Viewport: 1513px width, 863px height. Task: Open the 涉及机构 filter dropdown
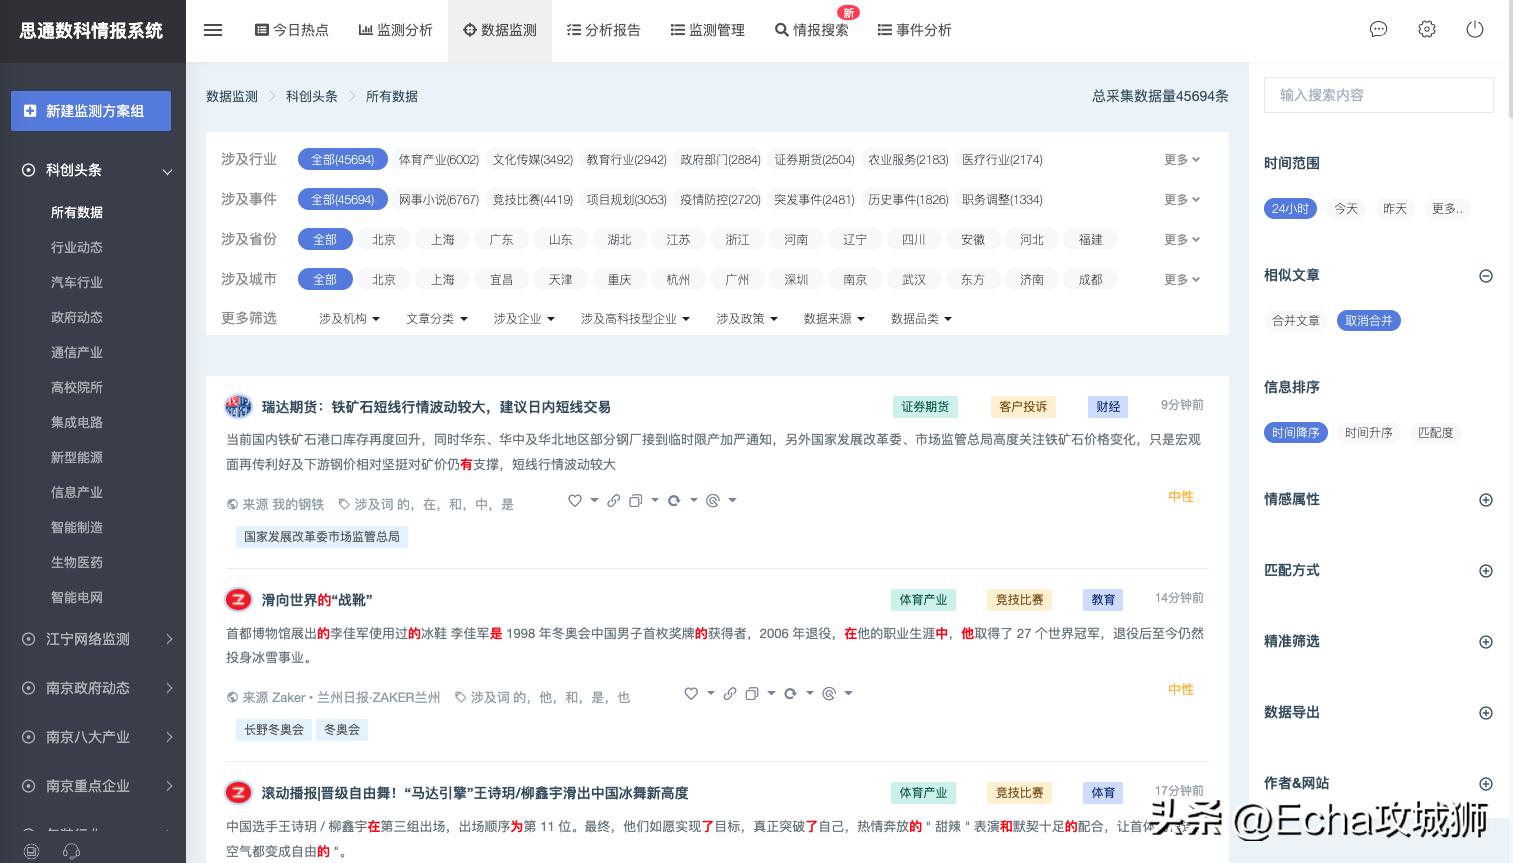click(x=348, y=318)
